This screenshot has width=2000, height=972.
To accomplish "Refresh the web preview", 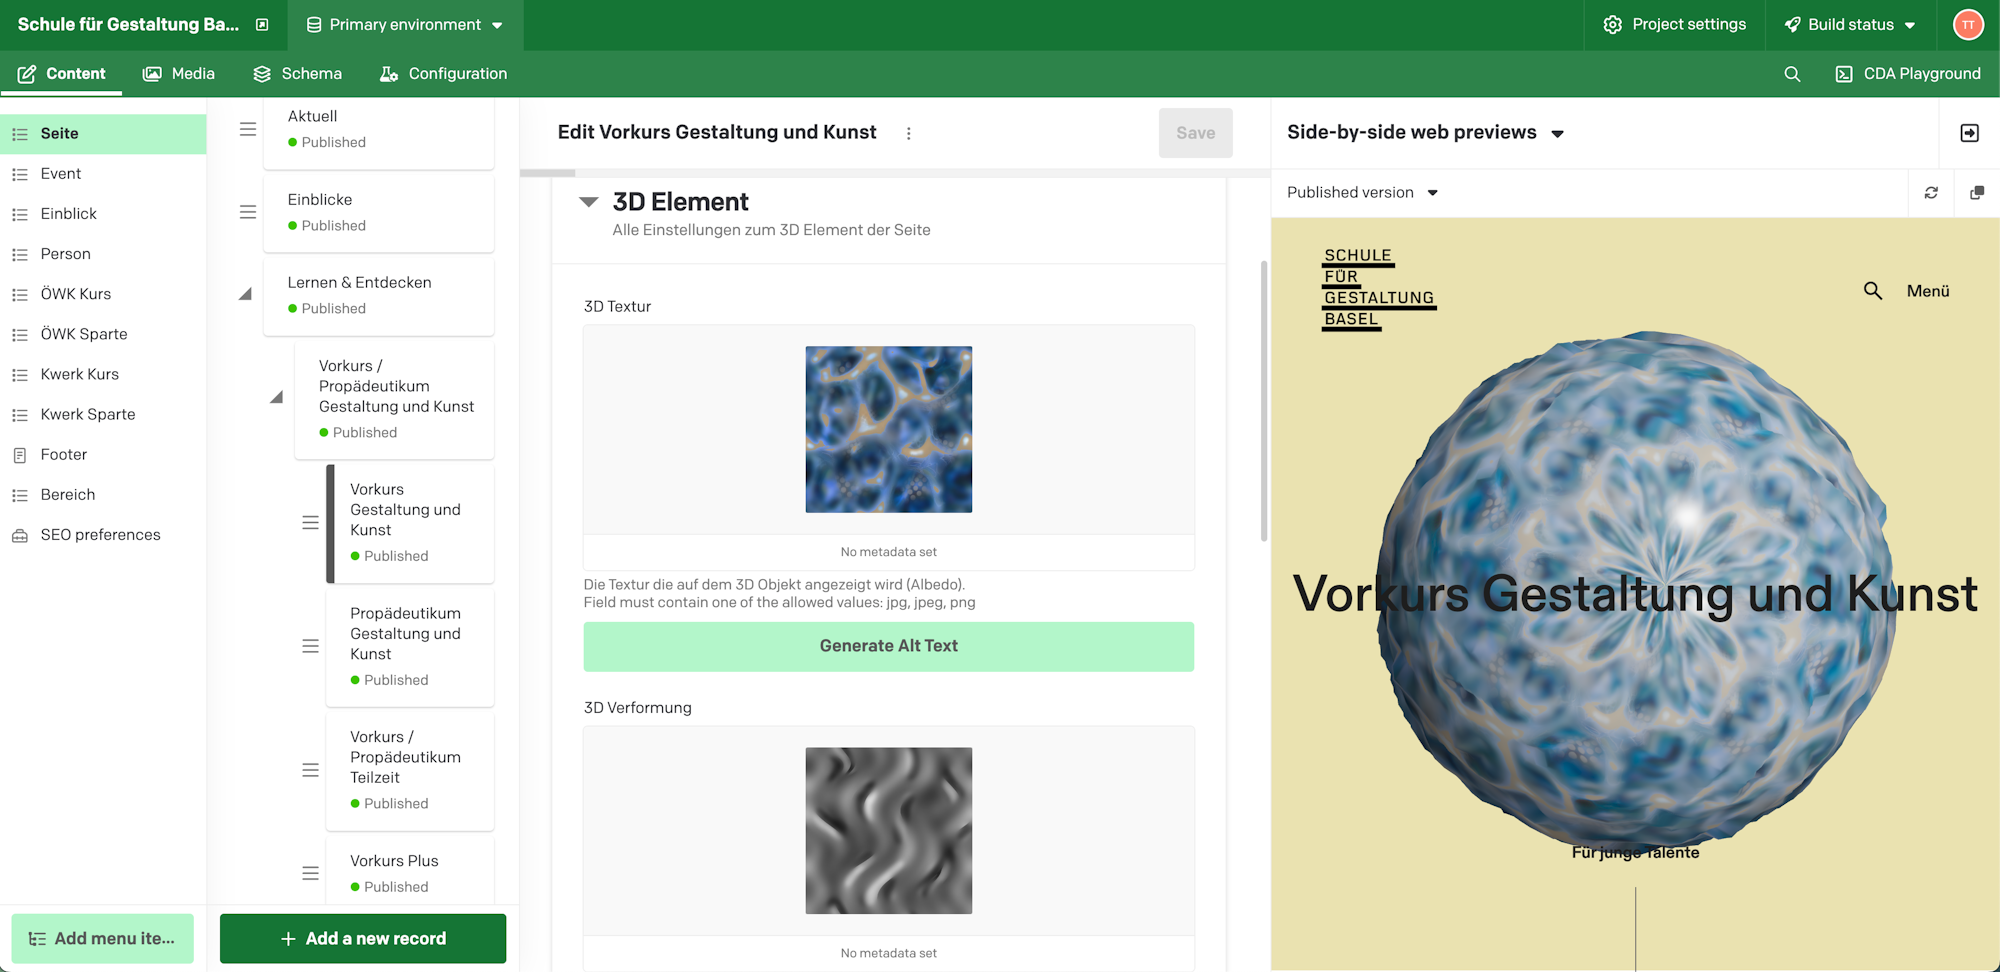I will [x=1931, y=193].
